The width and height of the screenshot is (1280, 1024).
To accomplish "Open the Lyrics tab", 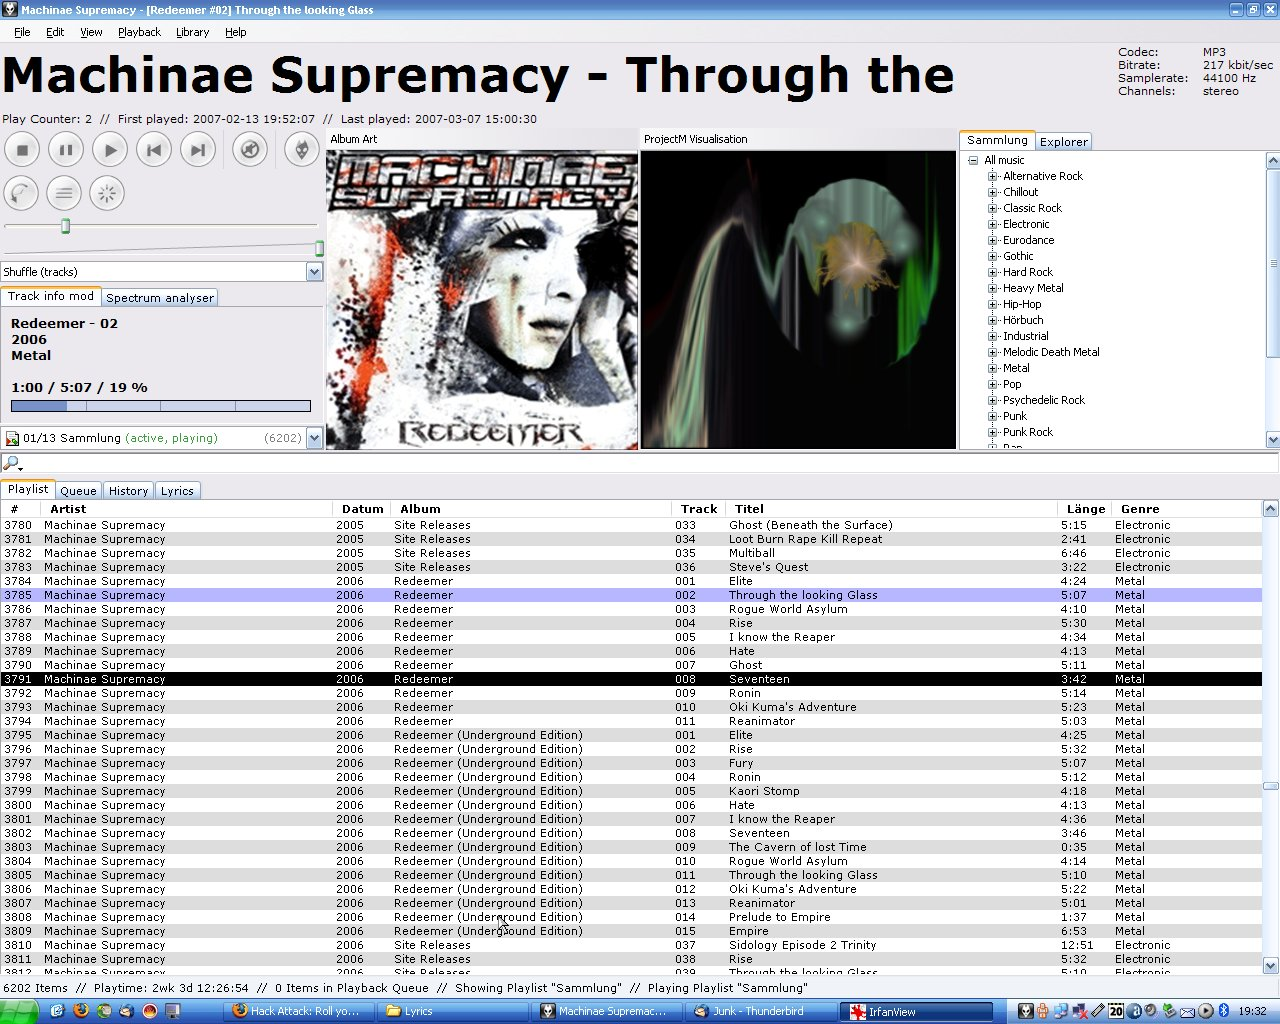I will pyautogui.click(x=177, y=491).
